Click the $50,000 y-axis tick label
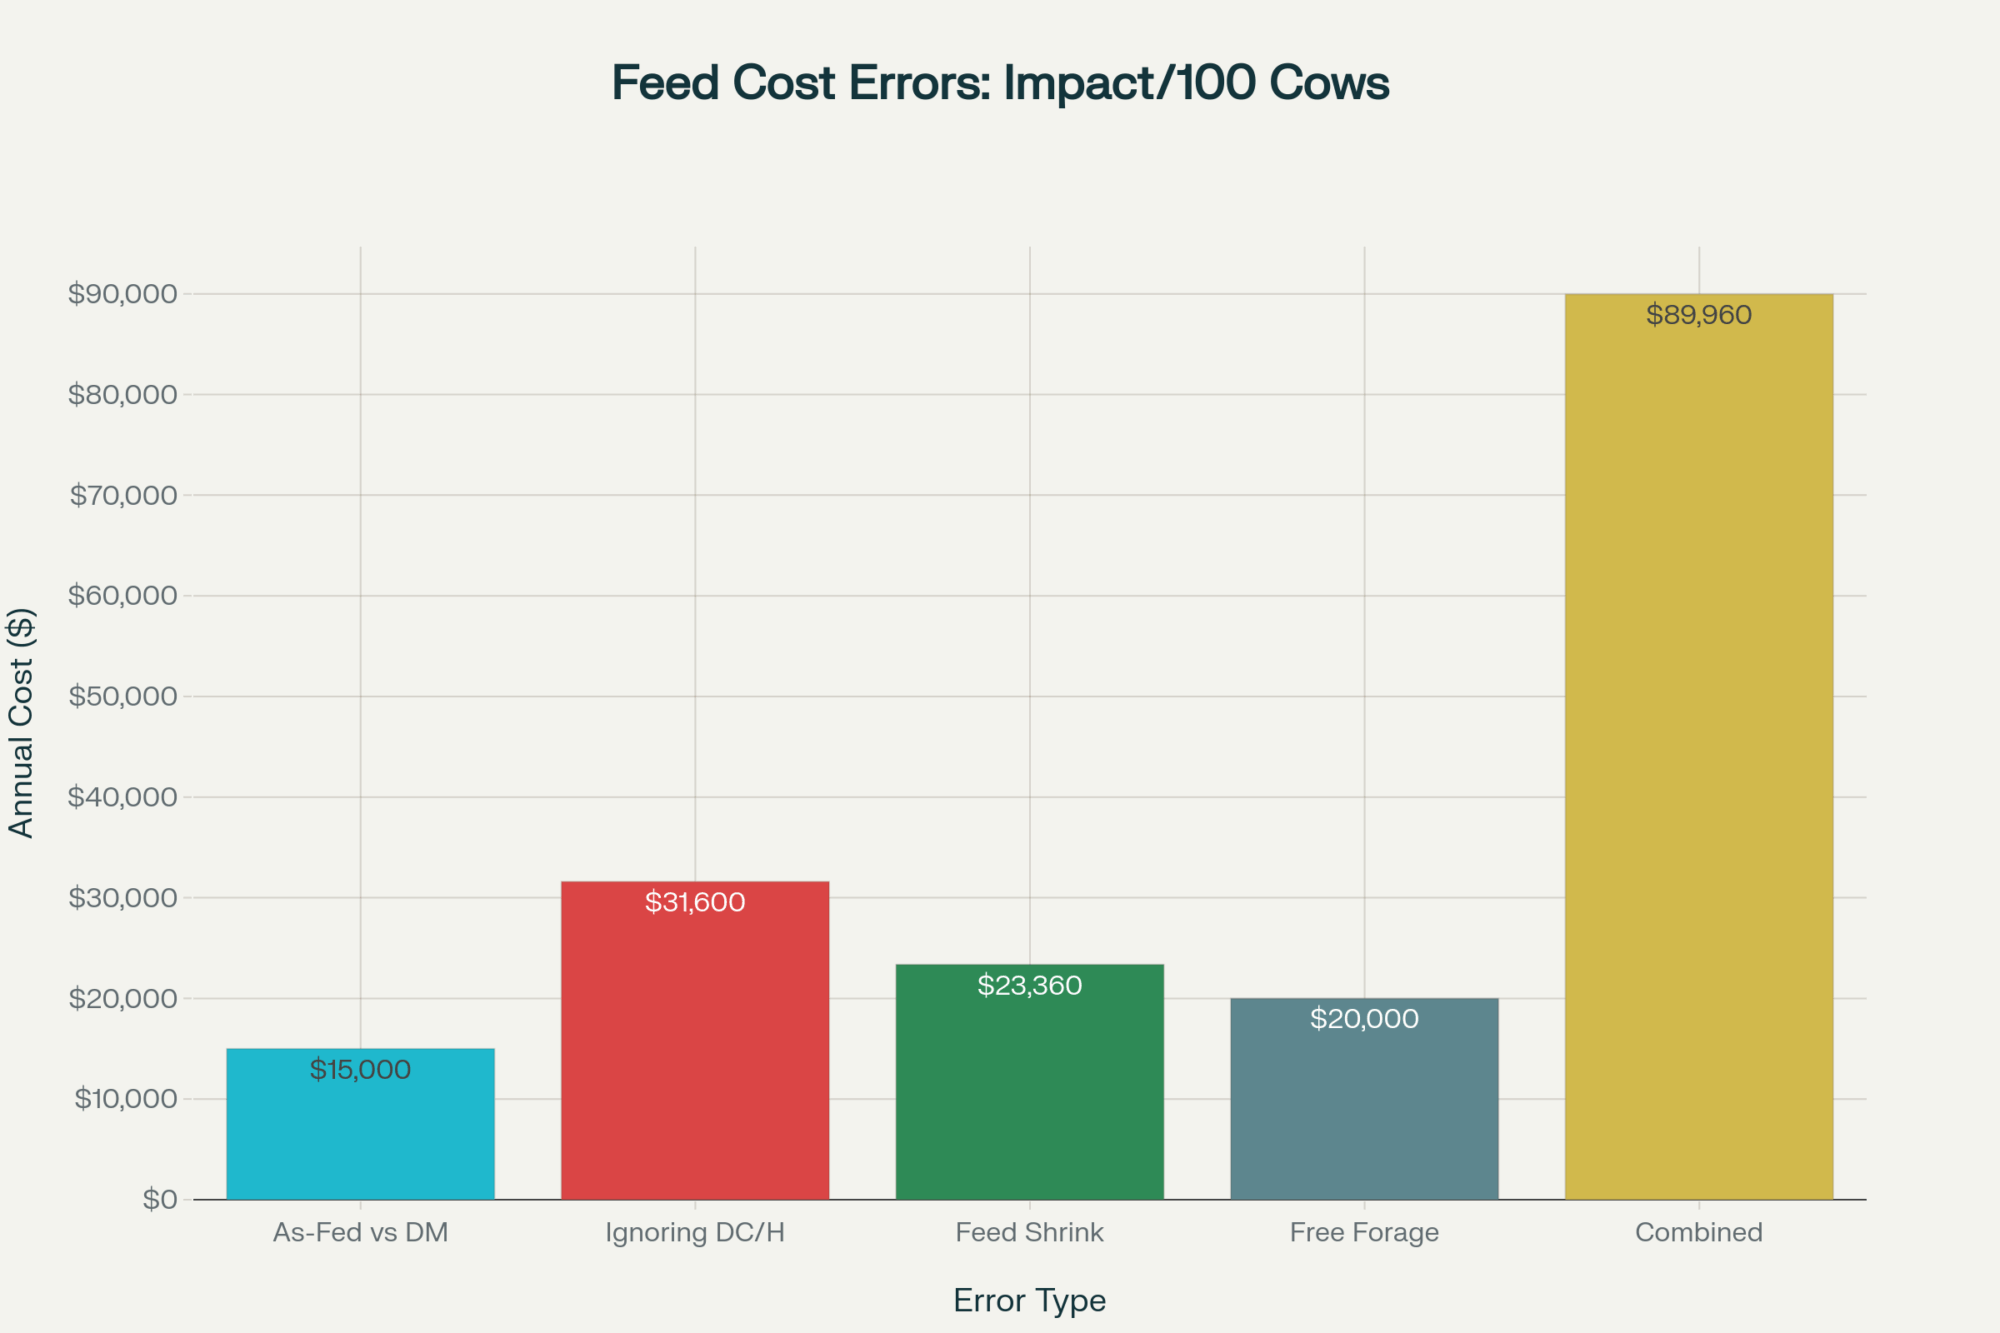The width and height of the screenshot is (2000, 1333). tap(122, 696)
